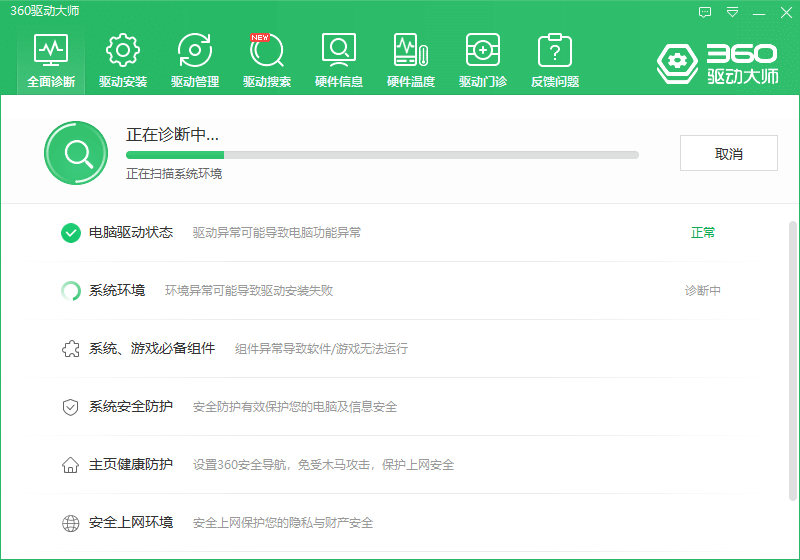Open the title bar message icon
This screenshot has height=560, width=800.
(705, 12)
